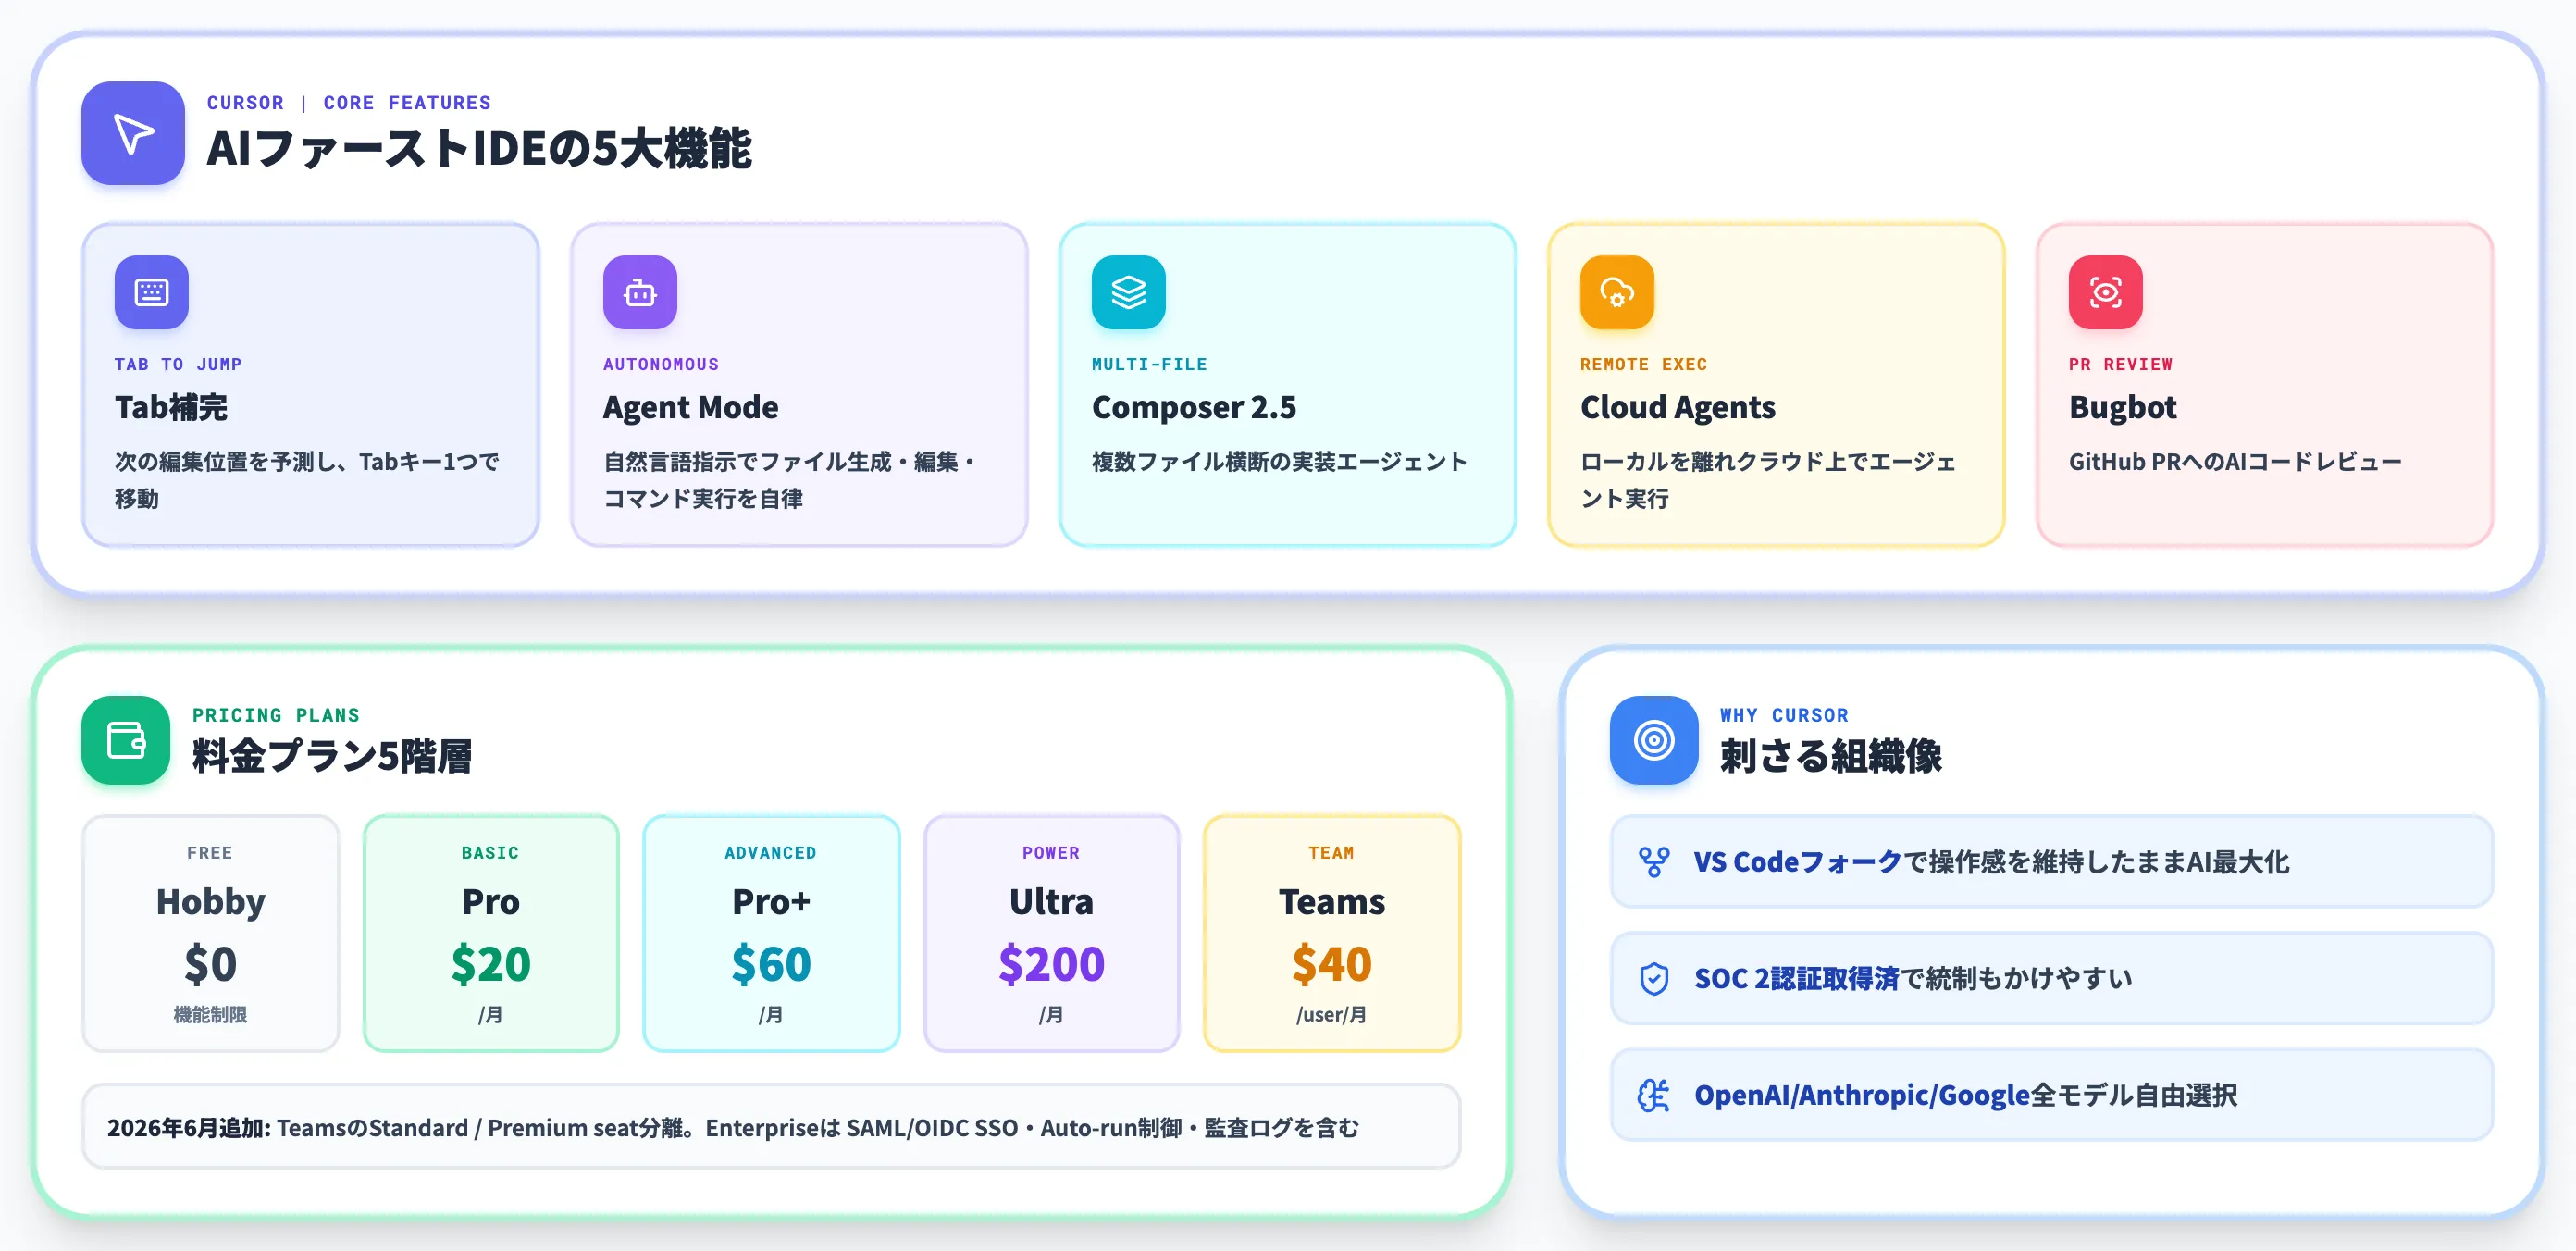
Task: Open the VS Codeフォーク reason row
Action: [2051, 862]
